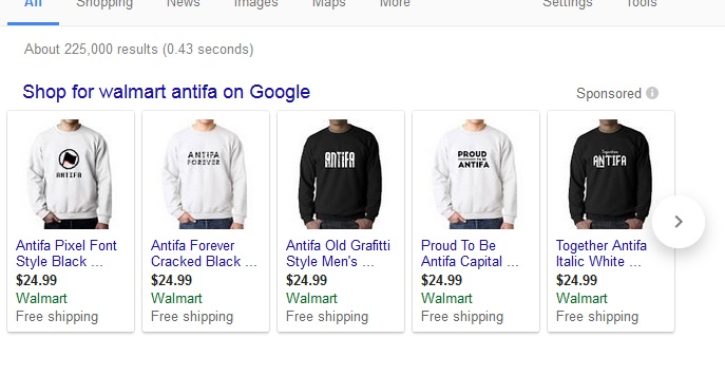Open the Shopping search tab
Viewport: 725px width, 375px height.
(x=104, y=4)
